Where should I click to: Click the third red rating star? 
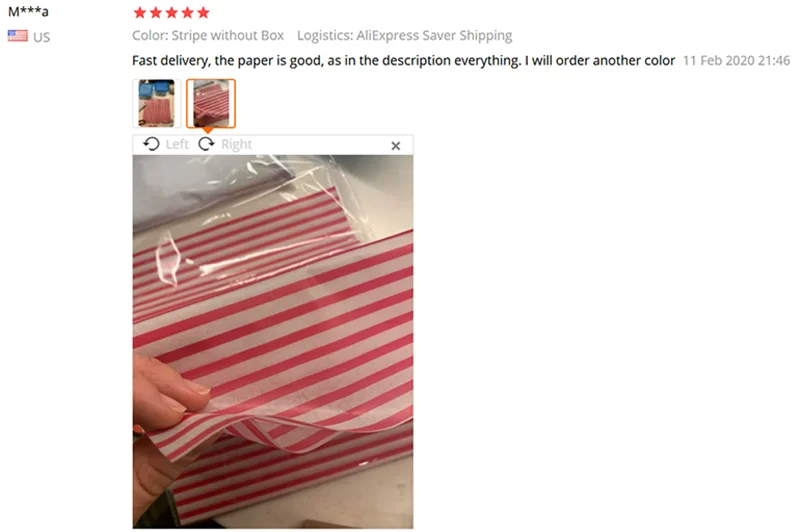click(171, 13)
